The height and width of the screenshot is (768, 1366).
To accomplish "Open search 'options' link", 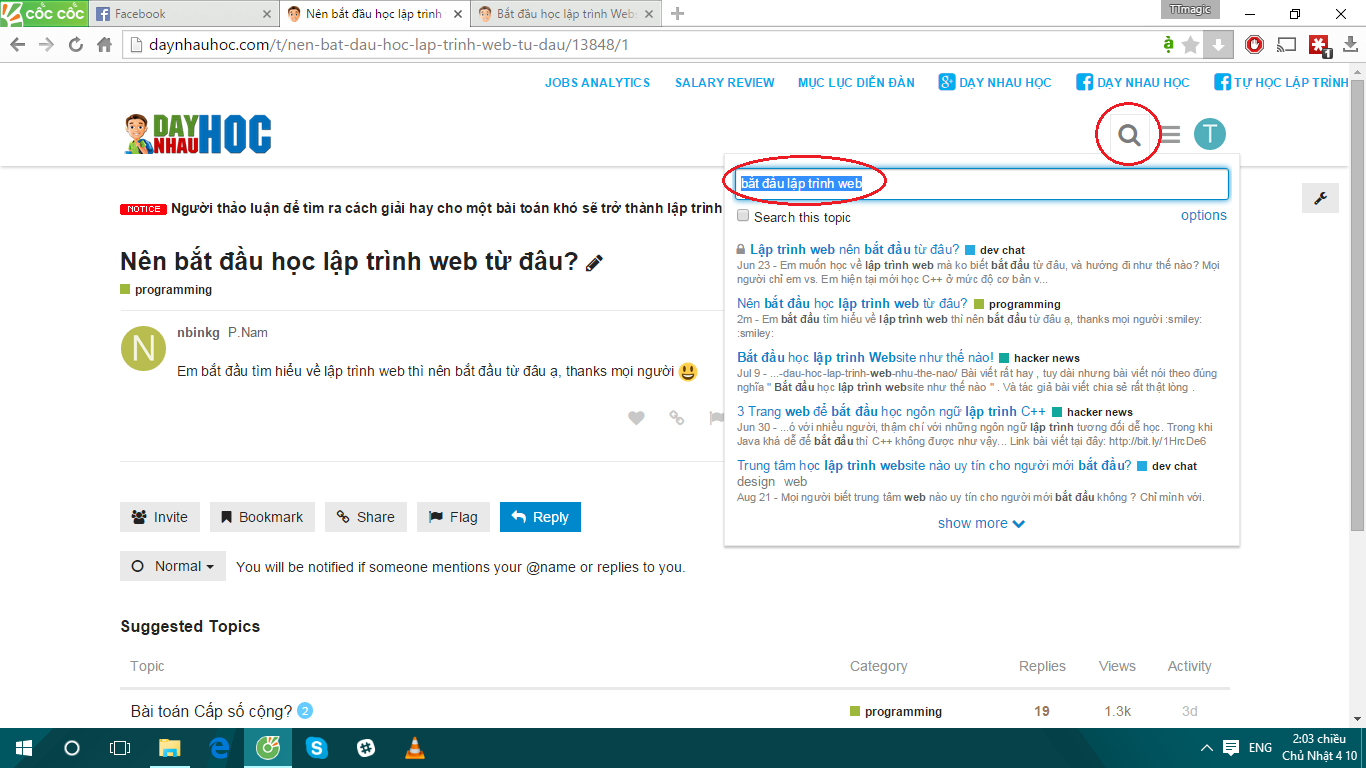I will coord(1203,215).
